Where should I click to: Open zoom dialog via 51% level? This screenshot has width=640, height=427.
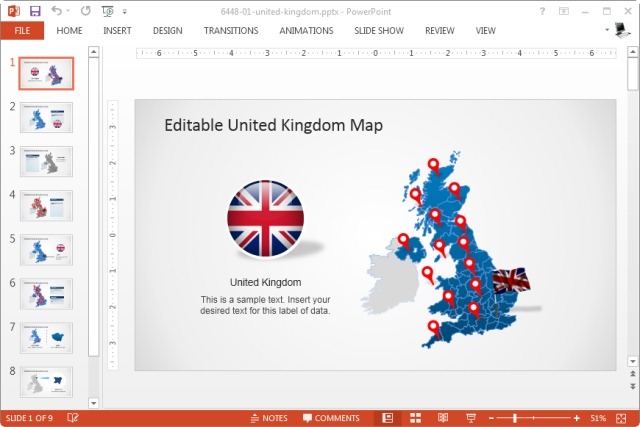(598, 418)
